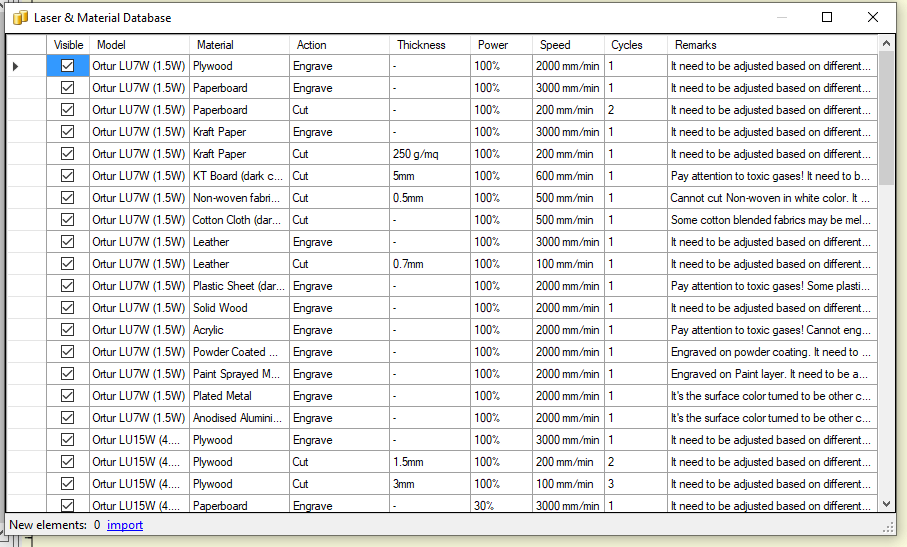The height and width of the screenshot is (547, 907).
Task: Sort by the Cycles column header
Action: point(636,45)
